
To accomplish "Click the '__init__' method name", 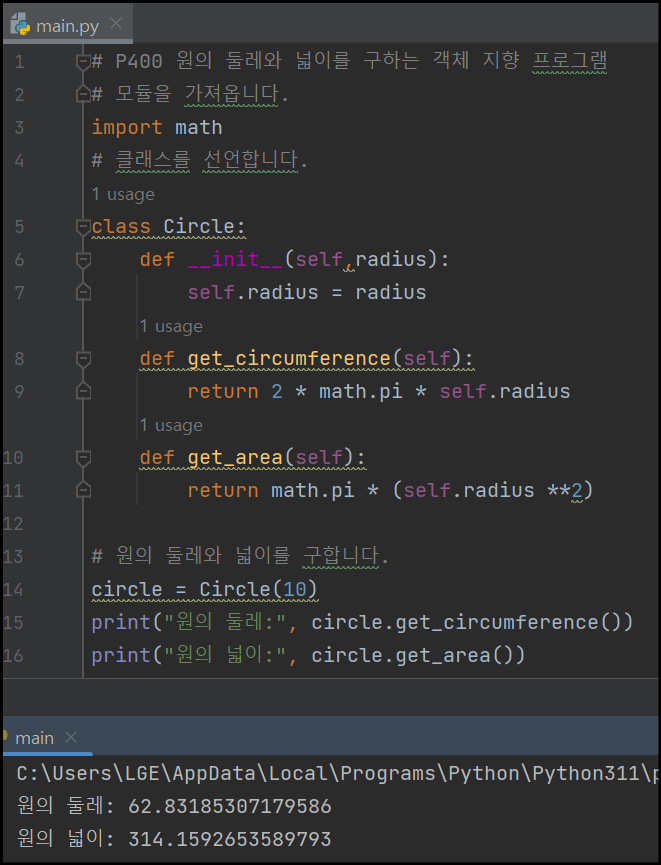I will coord(235,259).
